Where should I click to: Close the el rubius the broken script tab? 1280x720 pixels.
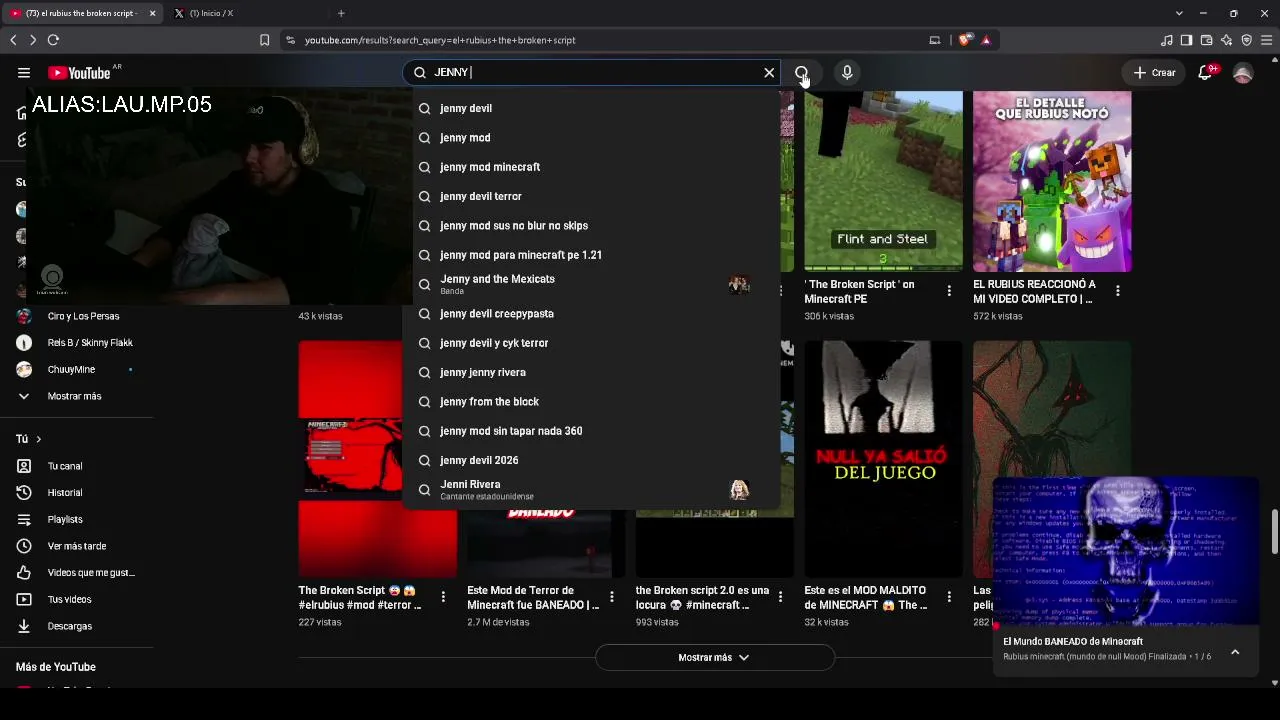(x=152, y=13)
